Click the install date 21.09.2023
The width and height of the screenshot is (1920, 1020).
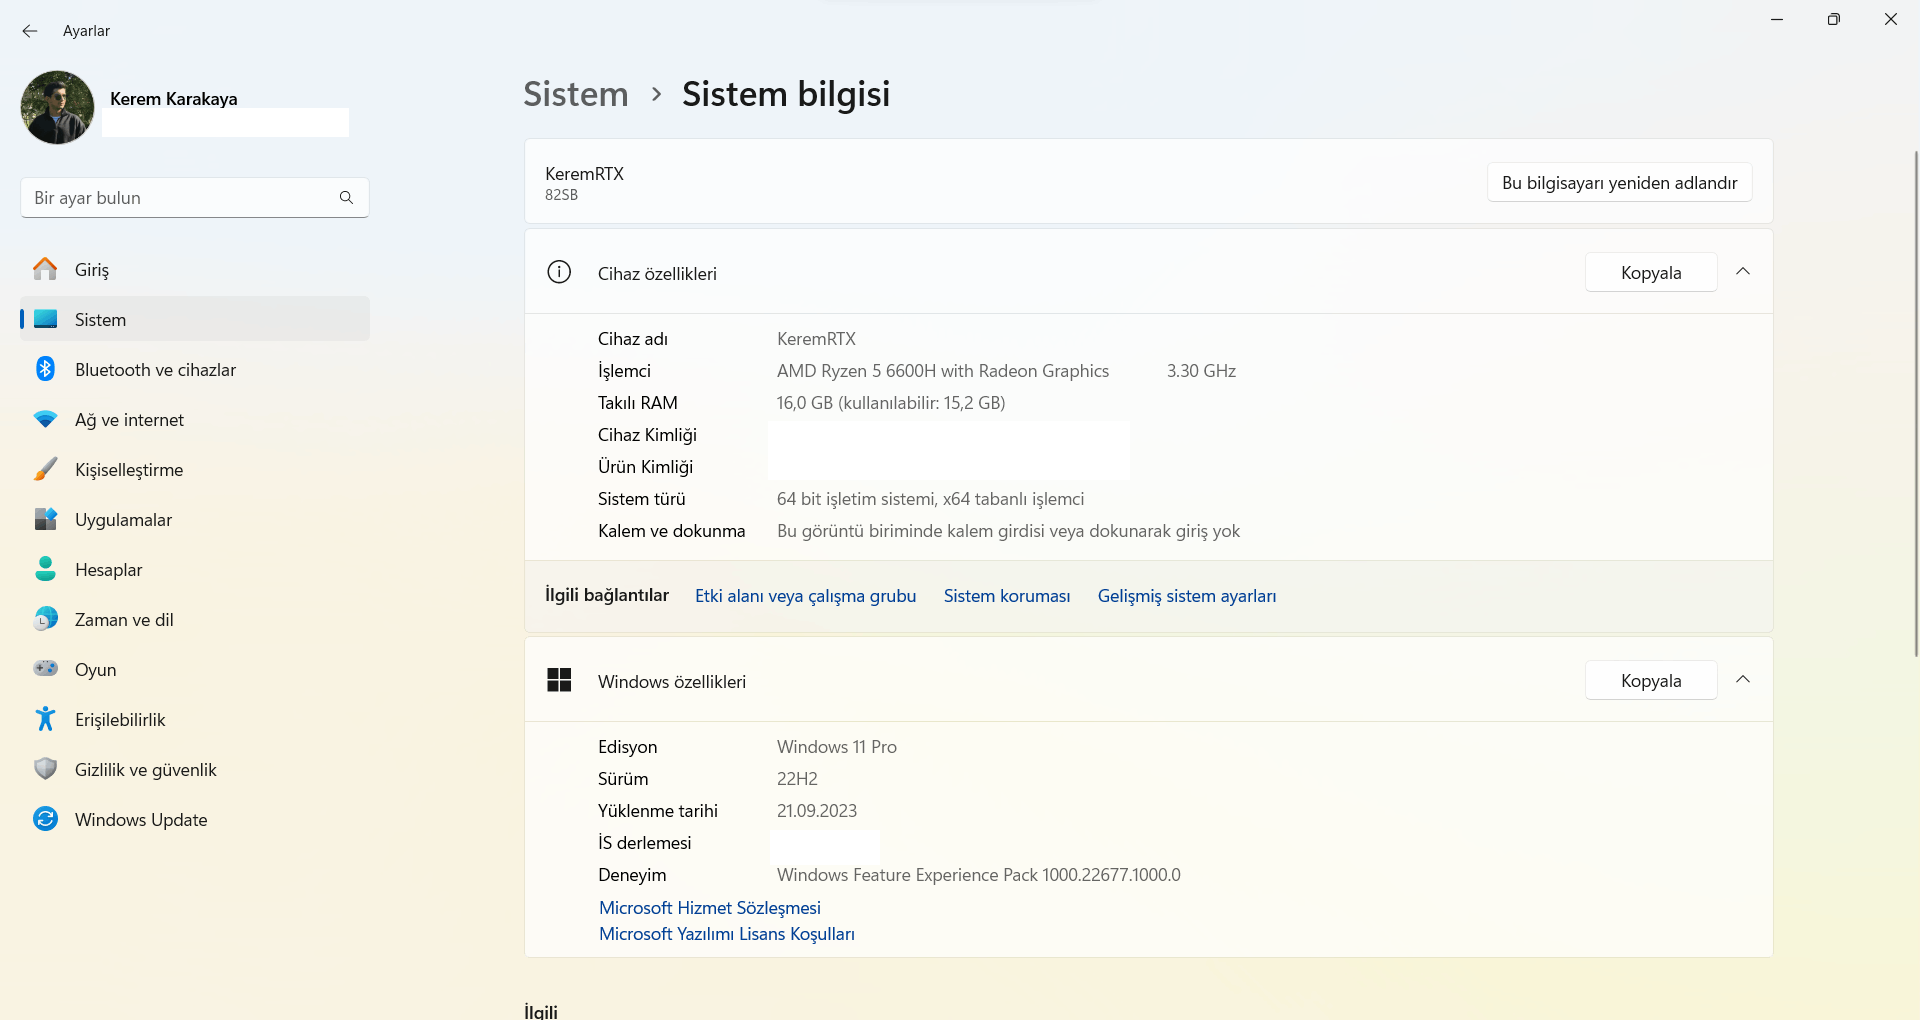pos(817,811)
